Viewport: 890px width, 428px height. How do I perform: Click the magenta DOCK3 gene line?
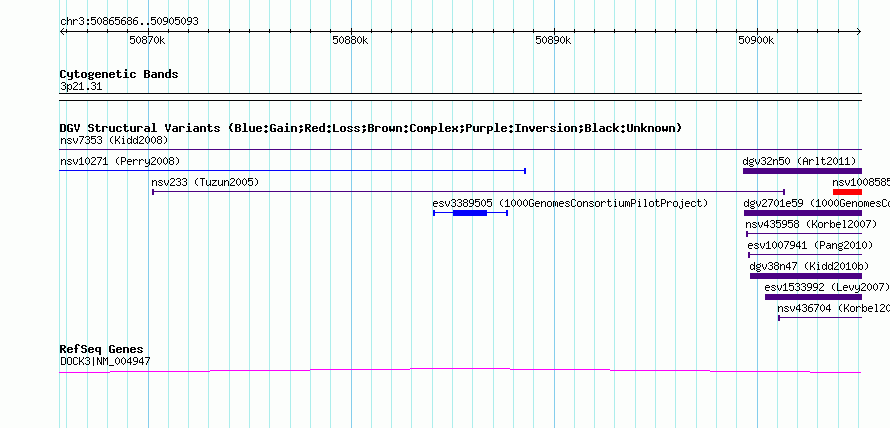pos(460,370)
